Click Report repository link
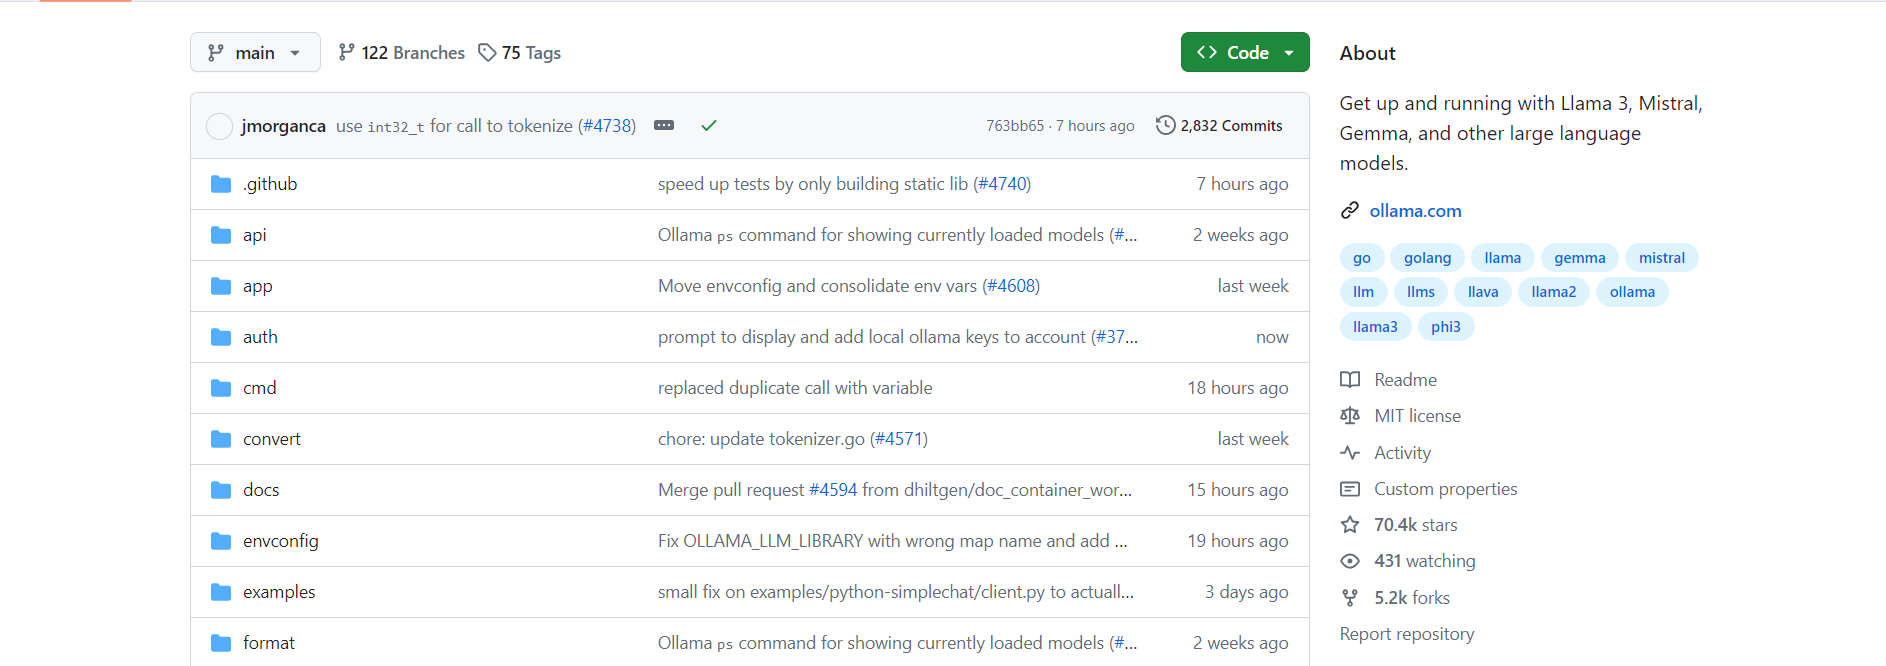 tap(1406, 634)
